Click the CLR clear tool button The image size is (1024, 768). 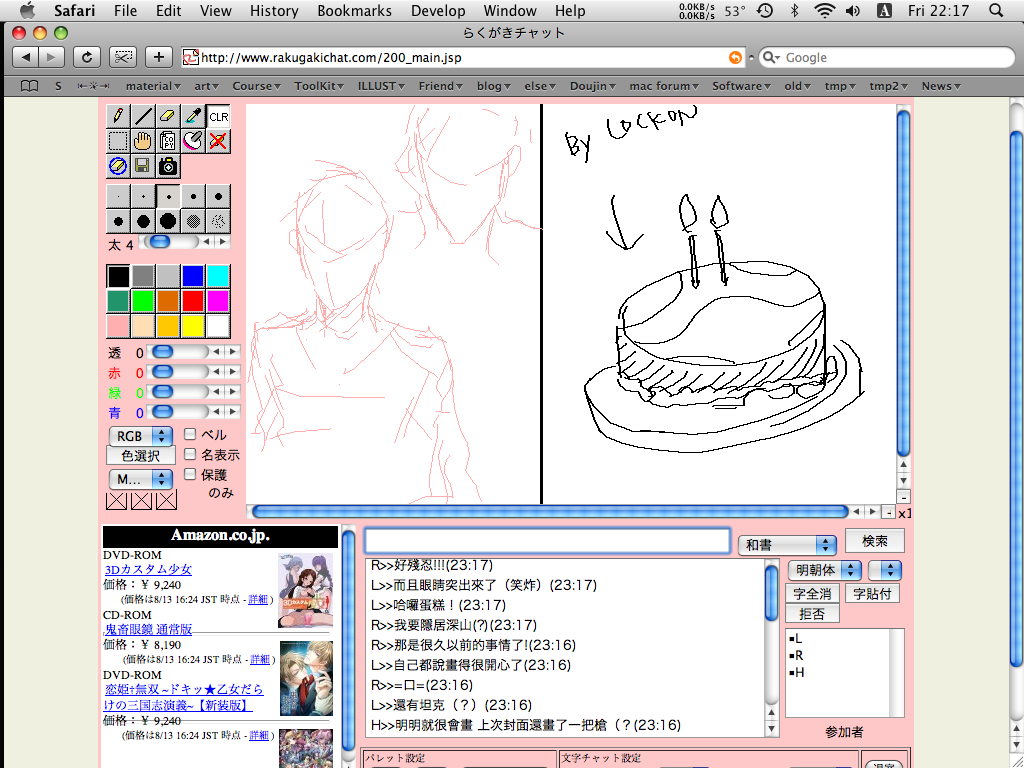point(218,116)
